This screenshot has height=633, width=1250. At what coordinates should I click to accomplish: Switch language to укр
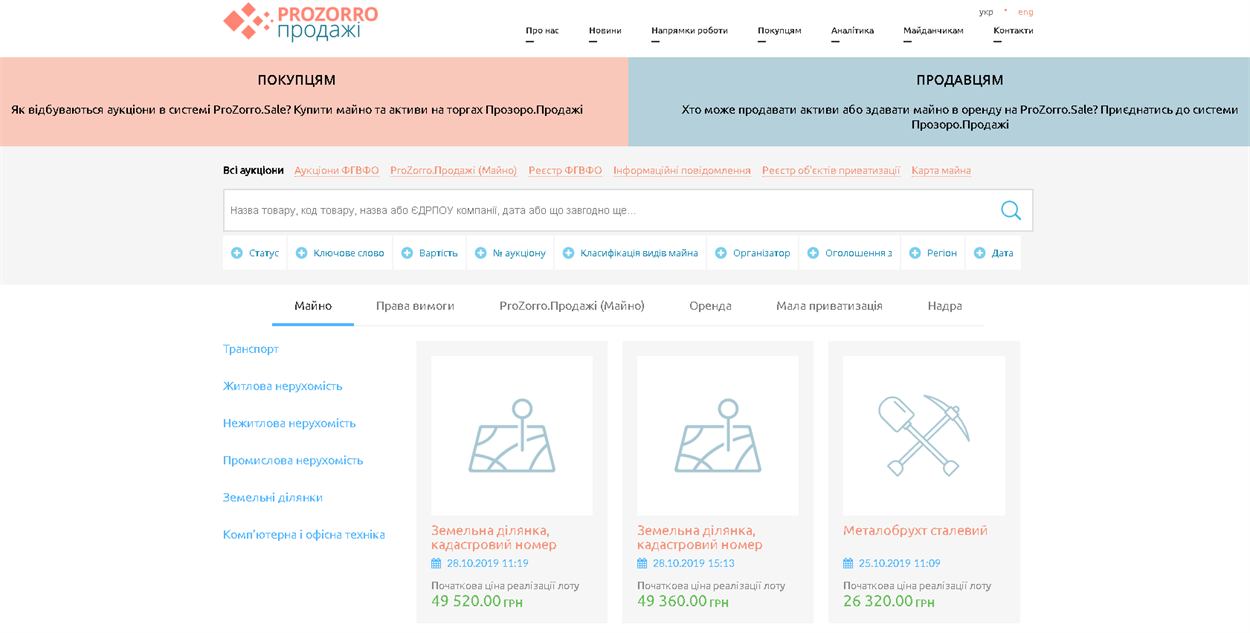point(986,12)
